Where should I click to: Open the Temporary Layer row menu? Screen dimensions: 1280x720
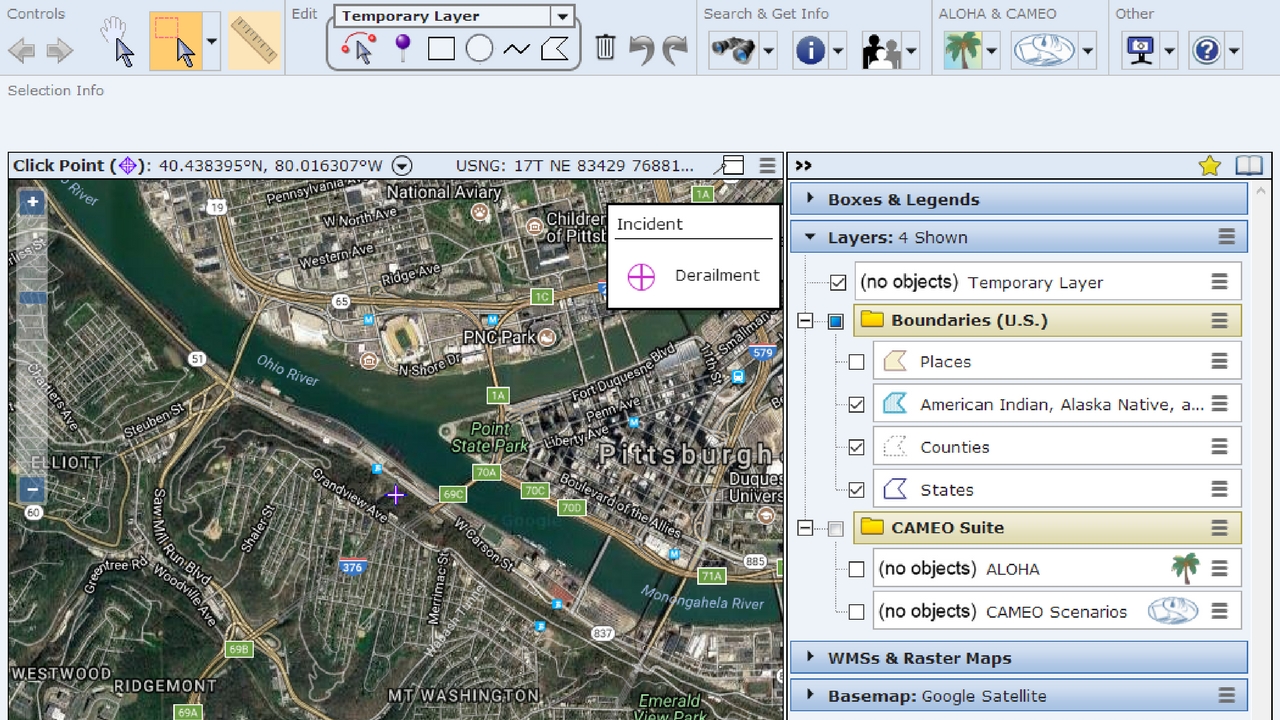(x=1219, y=282)
